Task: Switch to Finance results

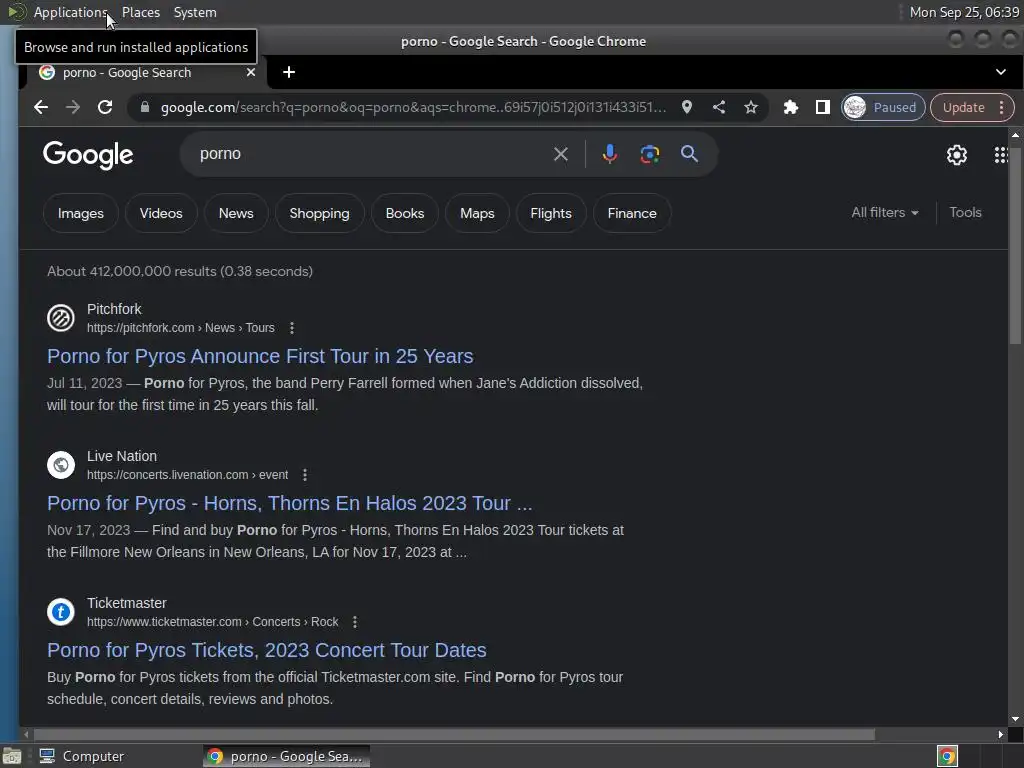Action: click(x=632, y=213)
